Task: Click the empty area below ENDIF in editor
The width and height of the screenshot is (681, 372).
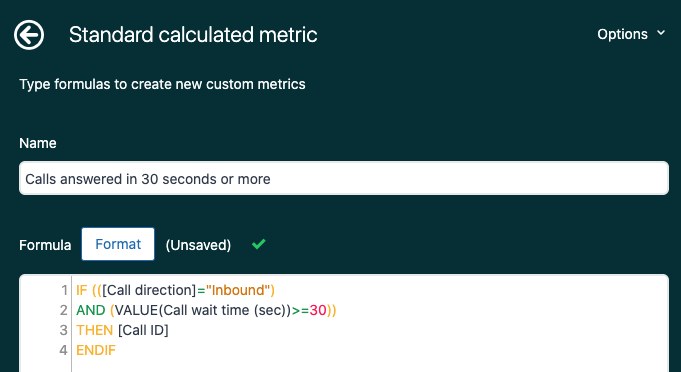Action: point(369,365)
